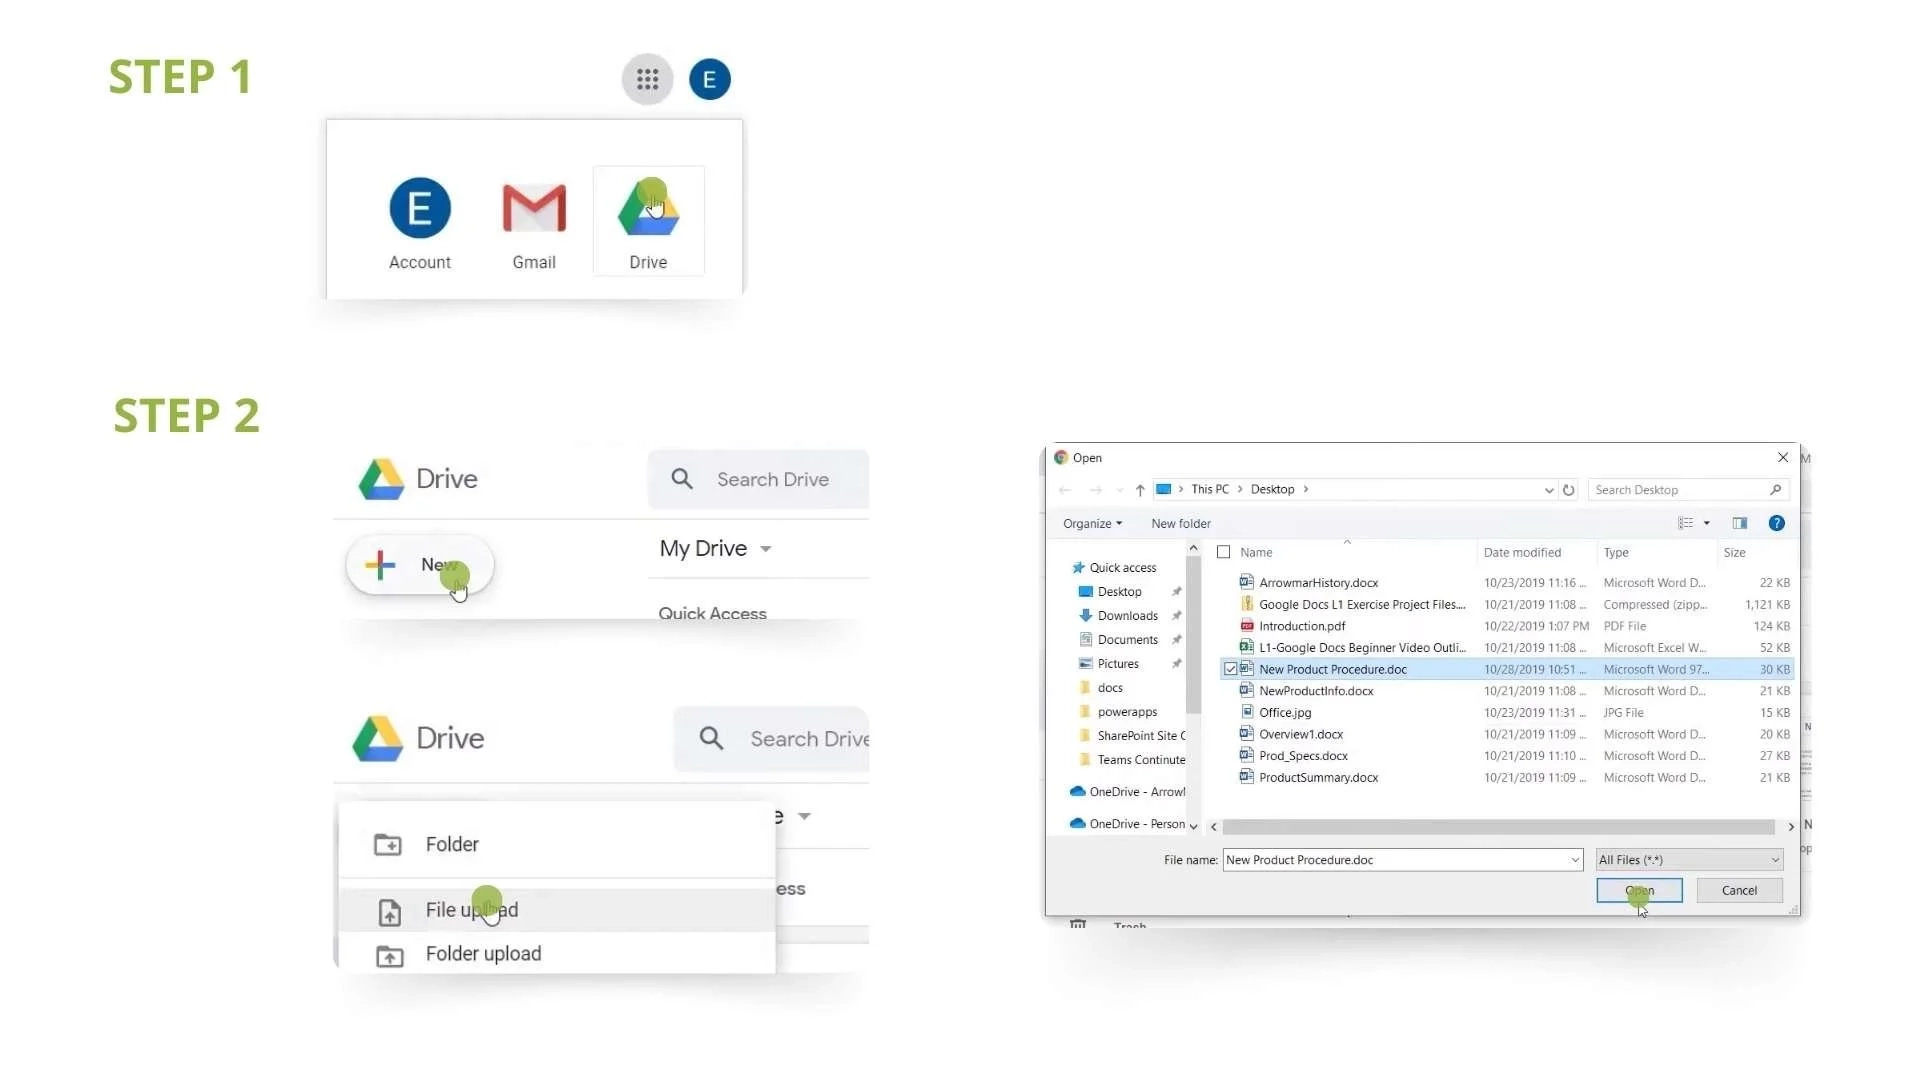Click the Open button in the dialog
Screen dimensions: 1920x1080
coord(1639,890)
